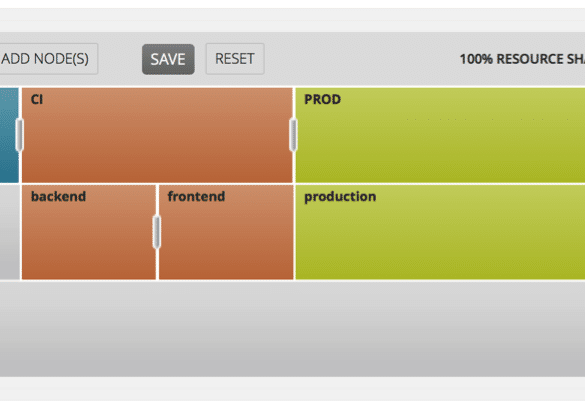
Task: Select the green PROD group block
Action: pyautogui.click(x=440, y=135)
